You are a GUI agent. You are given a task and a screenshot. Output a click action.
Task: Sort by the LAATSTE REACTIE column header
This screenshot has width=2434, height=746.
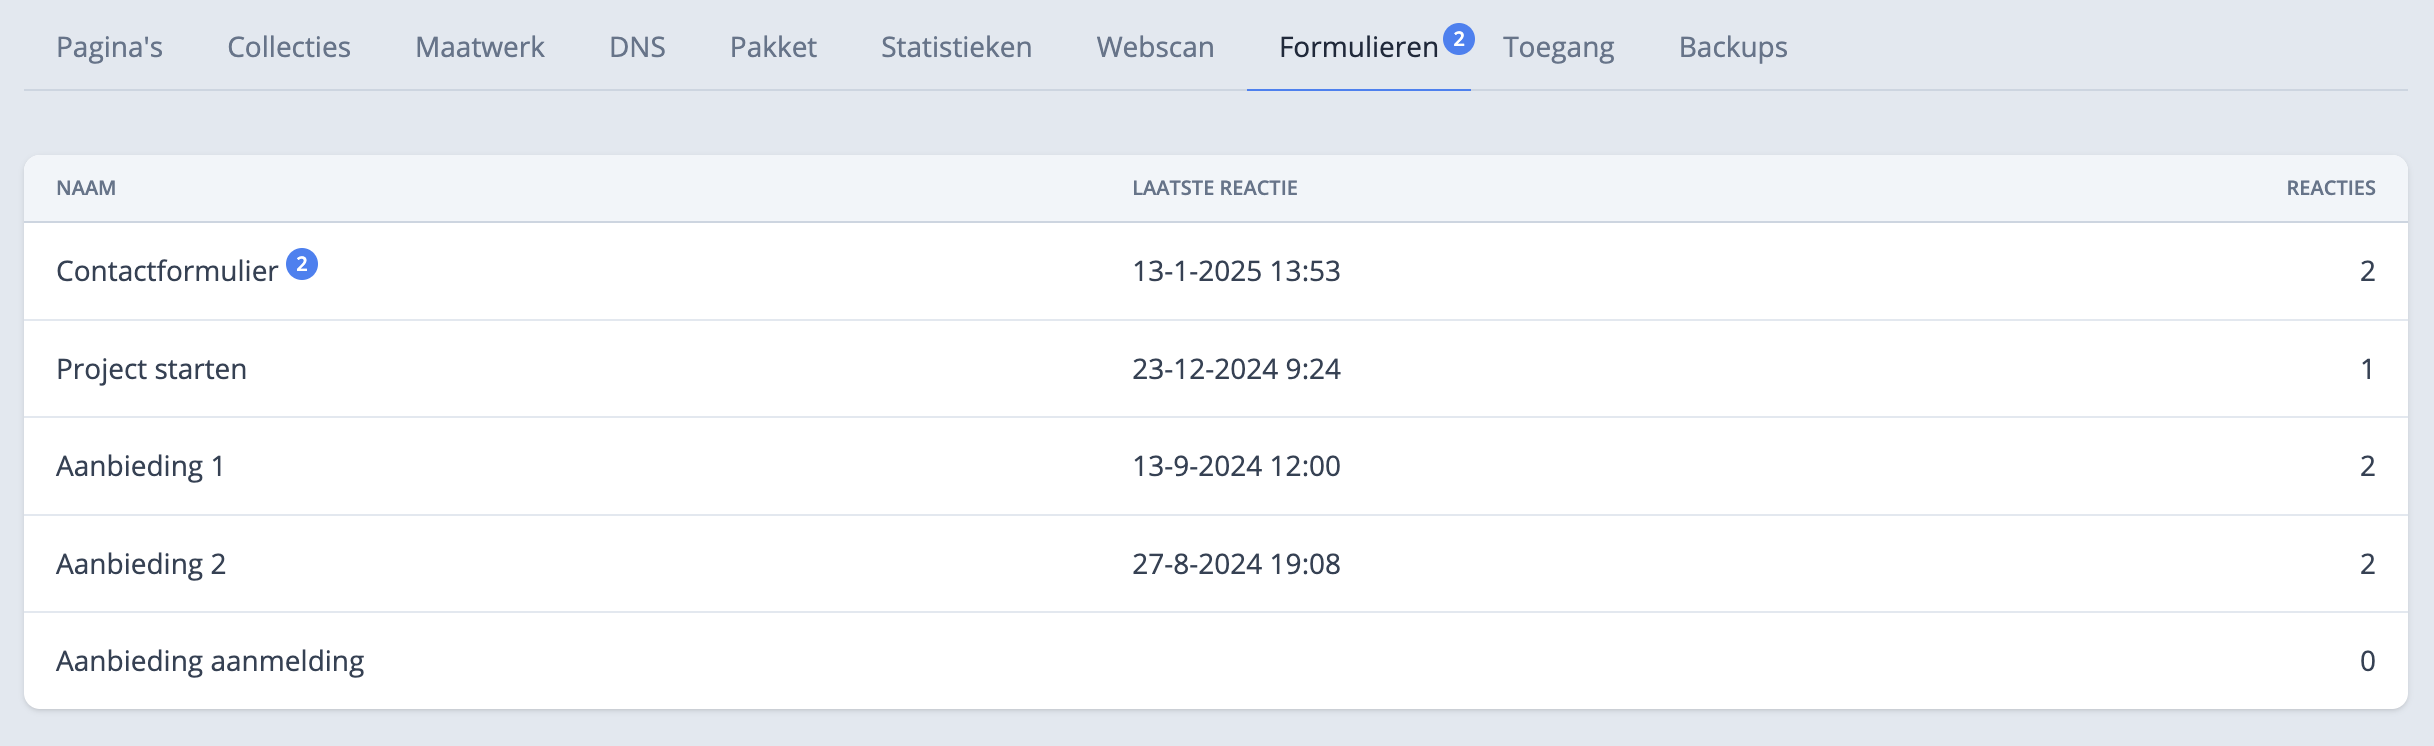1215,187
